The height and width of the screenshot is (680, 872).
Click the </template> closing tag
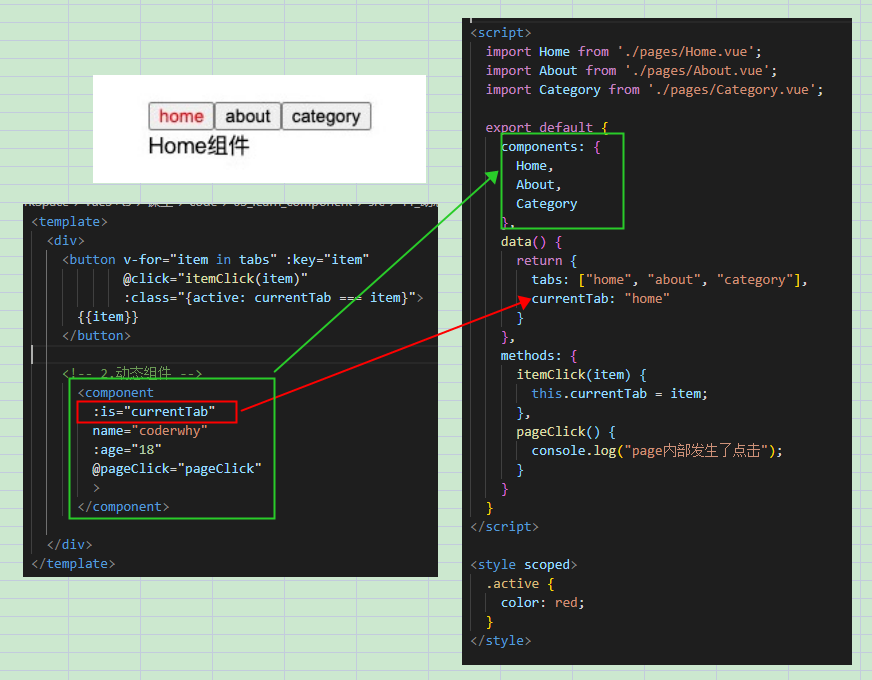pyautogui.click(x=73, y=564)
